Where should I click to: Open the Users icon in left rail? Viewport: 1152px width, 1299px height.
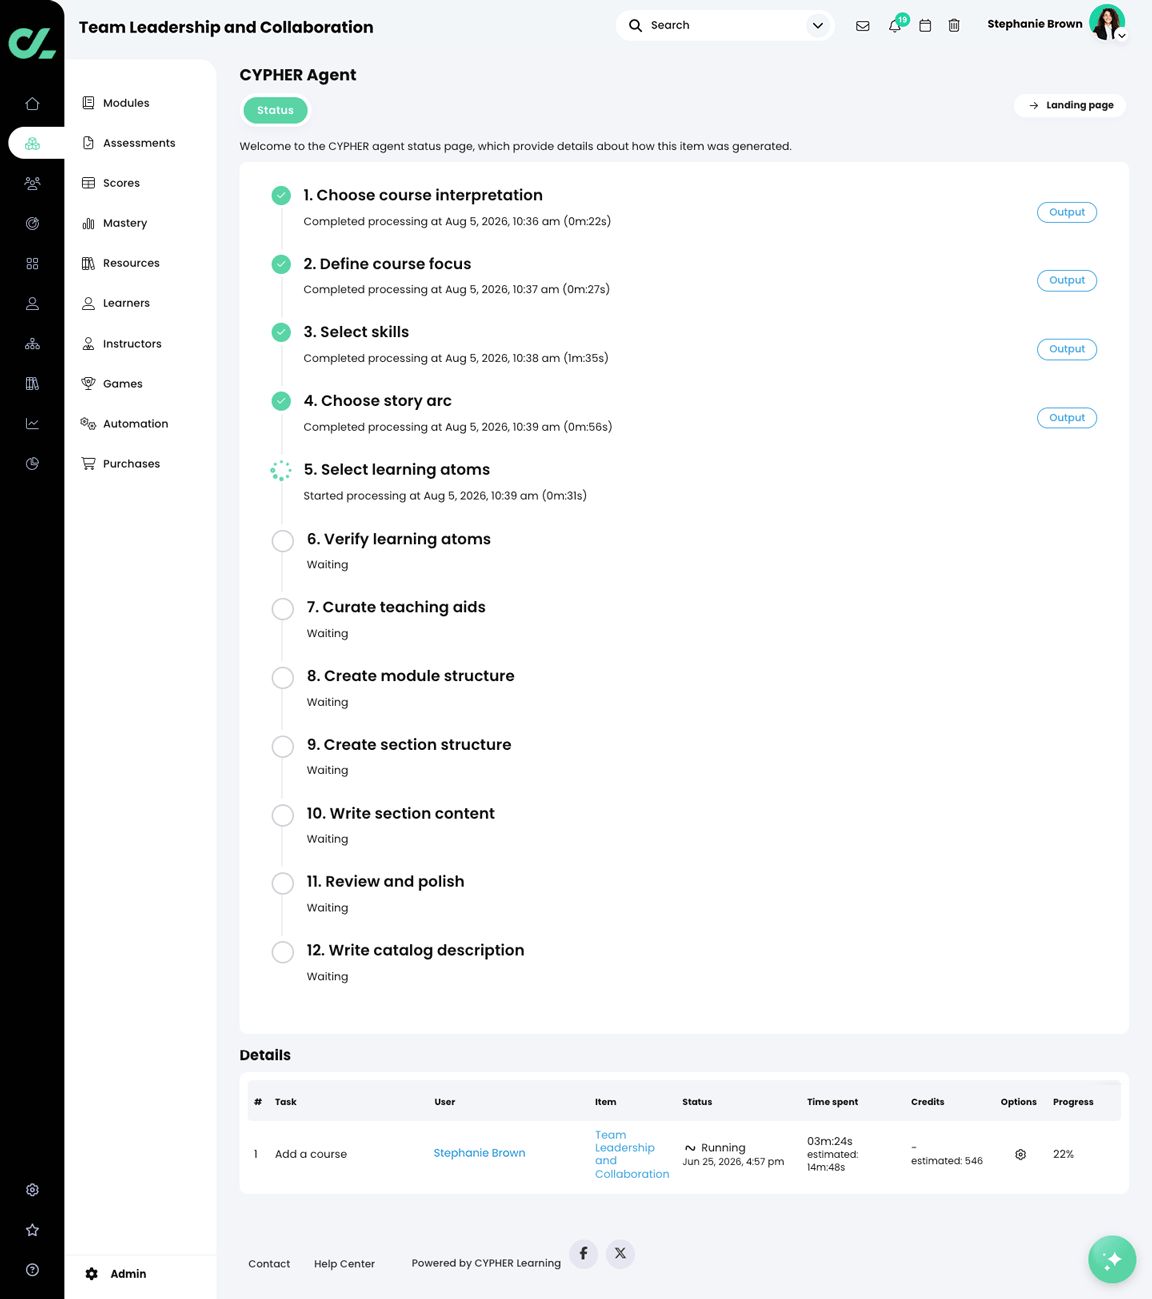click(32, 303)
